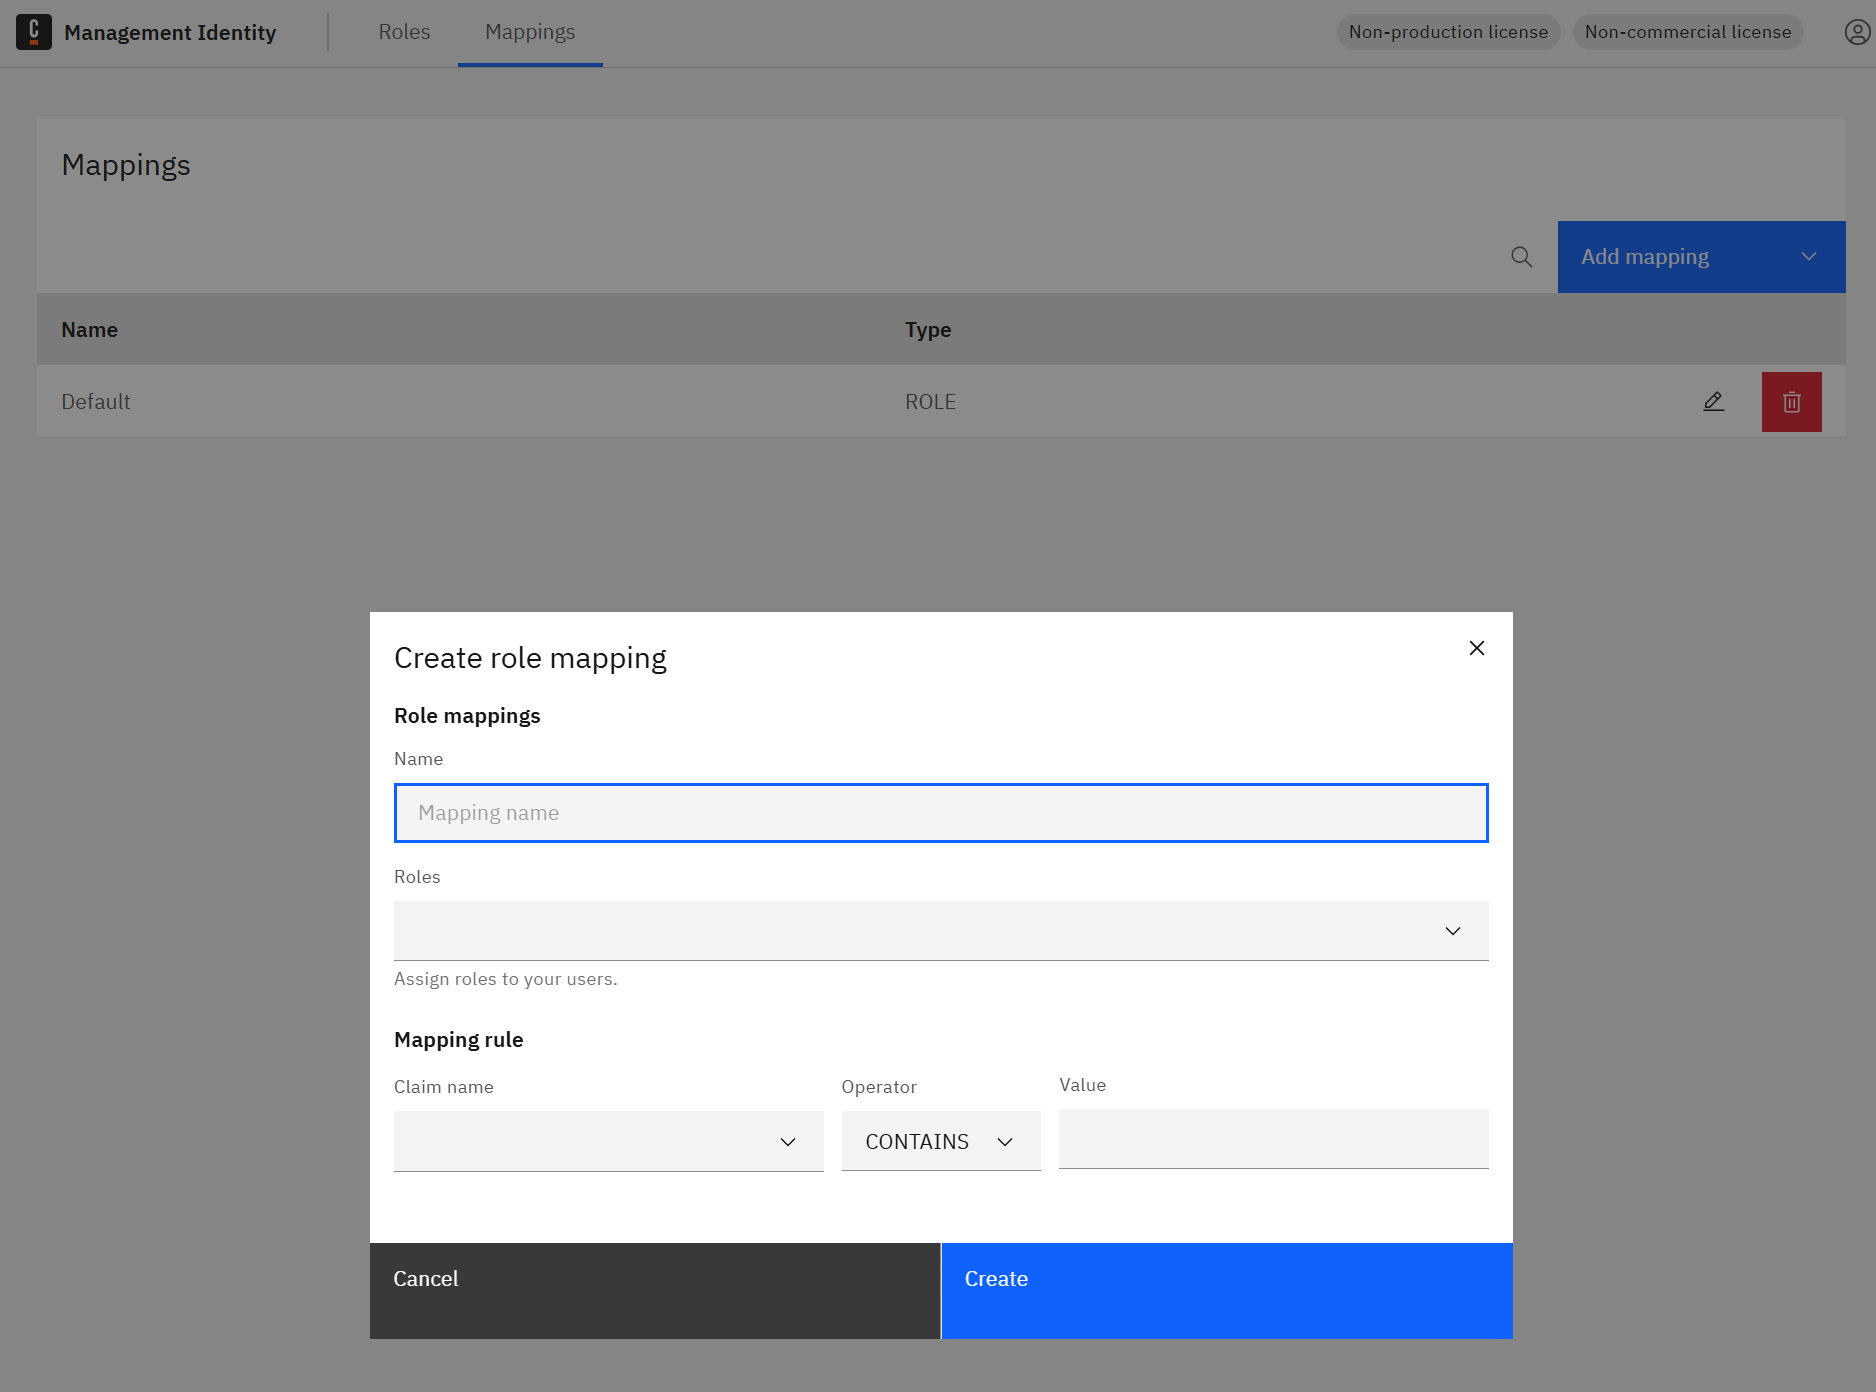Select the Default row in the table
1876x1392 pixels.
click(400, 401)
